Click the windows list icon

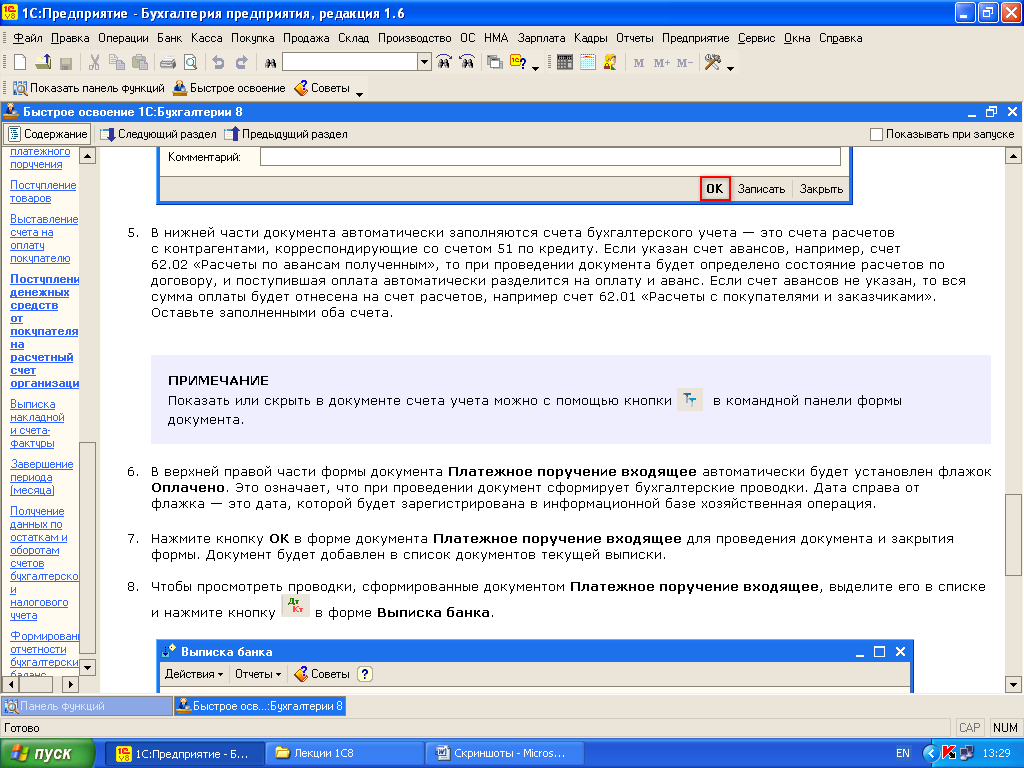pos(495,63)
